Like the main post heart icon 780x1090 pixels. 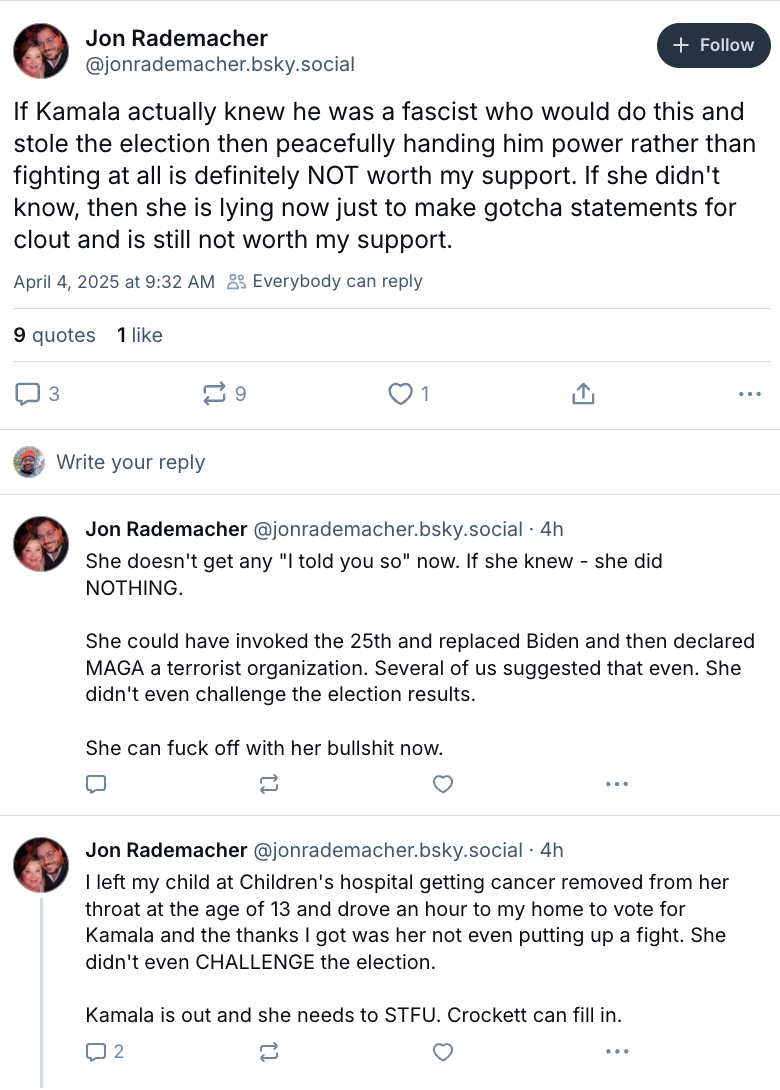click(401, 394)
